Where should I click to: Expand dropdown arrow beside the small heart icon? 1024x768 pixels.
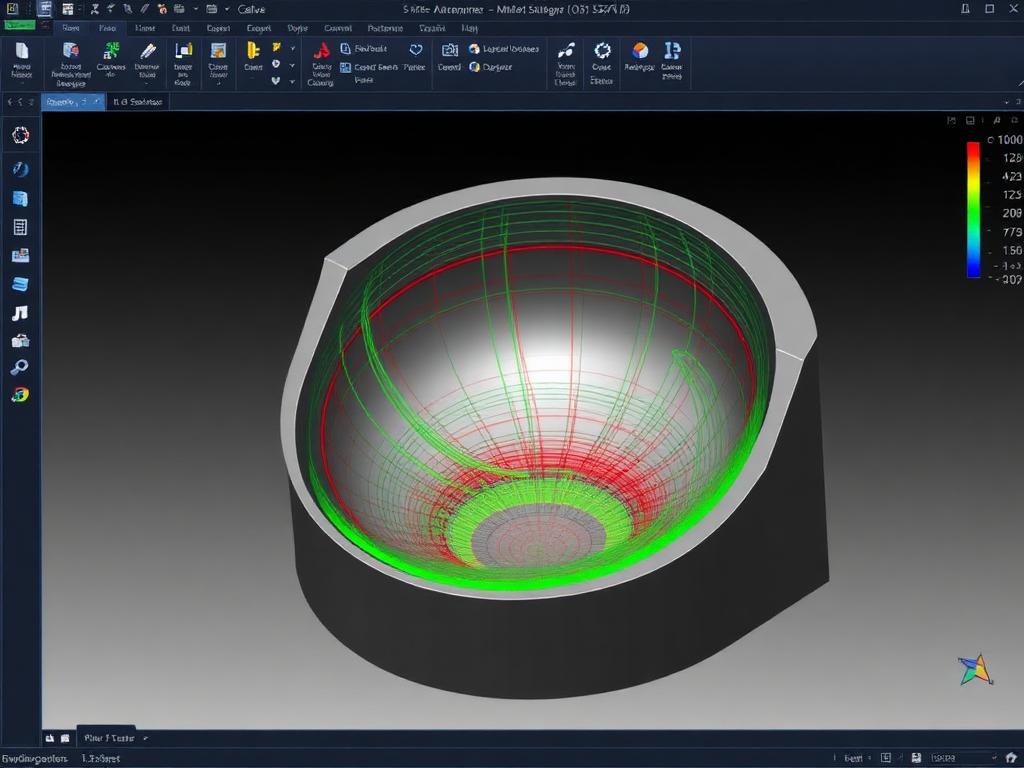point(293,82)
